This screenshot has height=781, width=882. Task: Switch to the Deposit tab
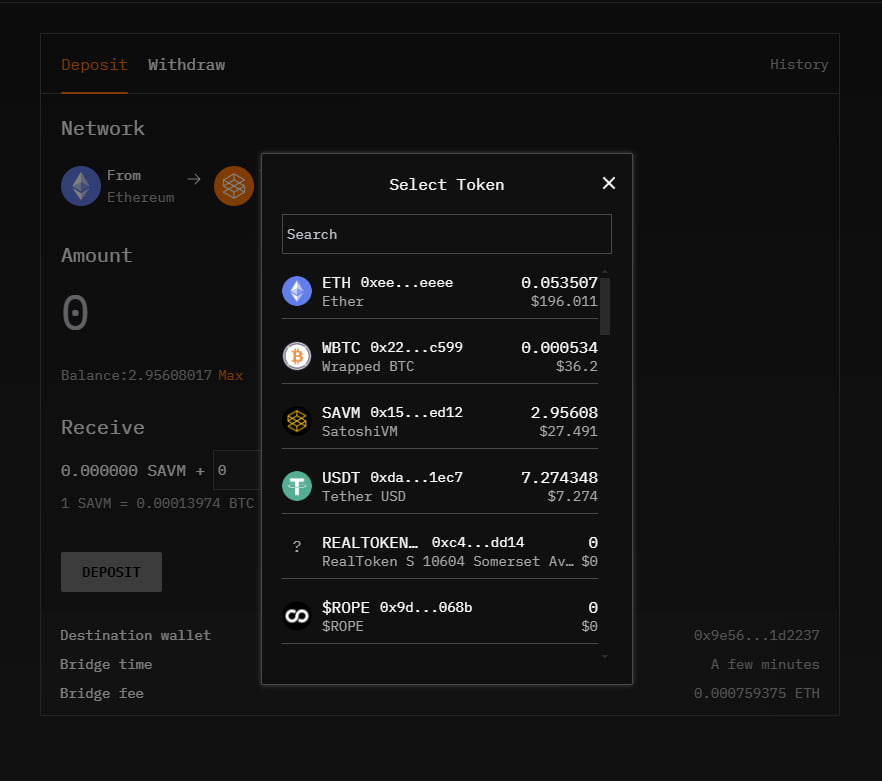pyautogui.click(x=94, y=65)
